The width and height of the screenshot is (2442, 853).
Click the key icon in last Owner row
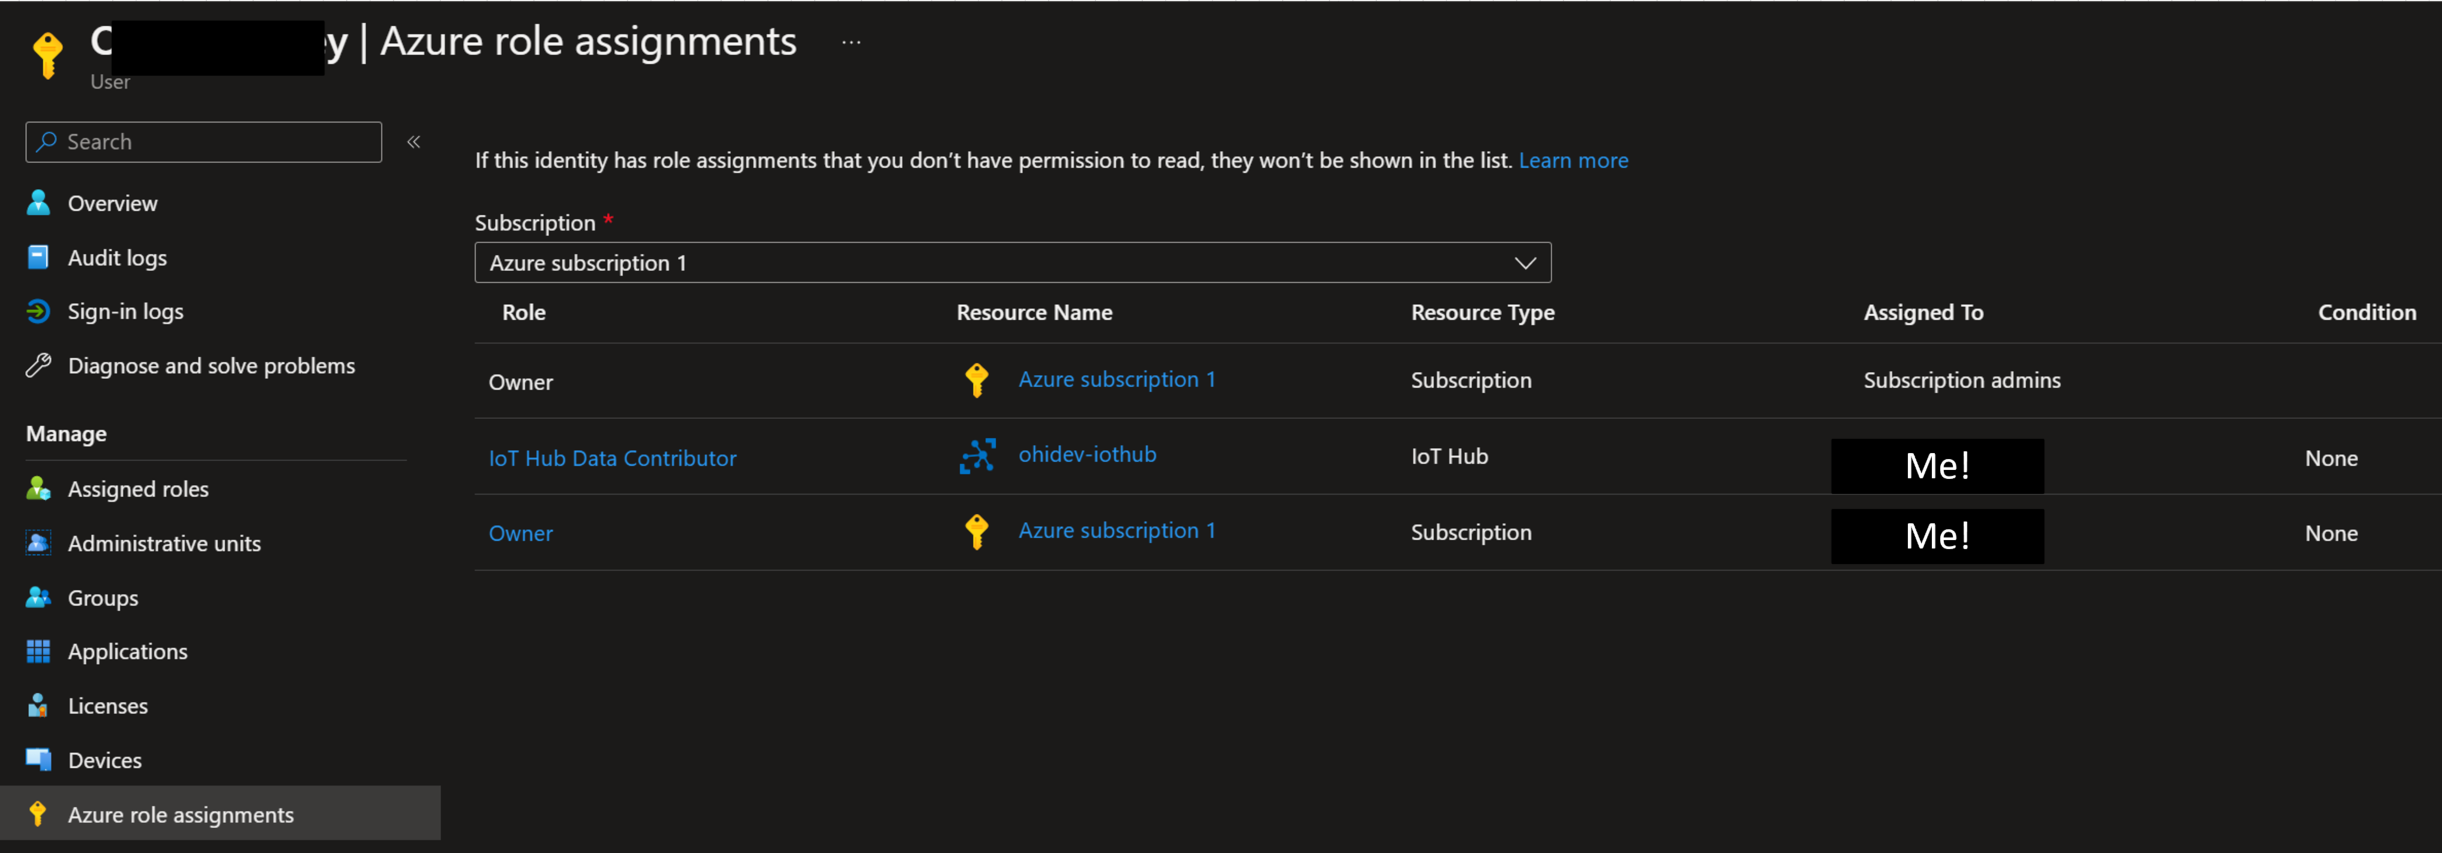[x=977, y=532]
